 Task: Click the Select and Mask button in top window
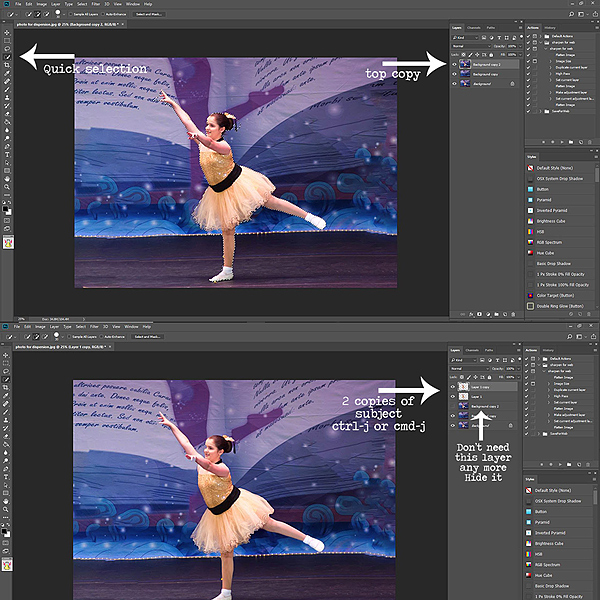tap(149, 14)
